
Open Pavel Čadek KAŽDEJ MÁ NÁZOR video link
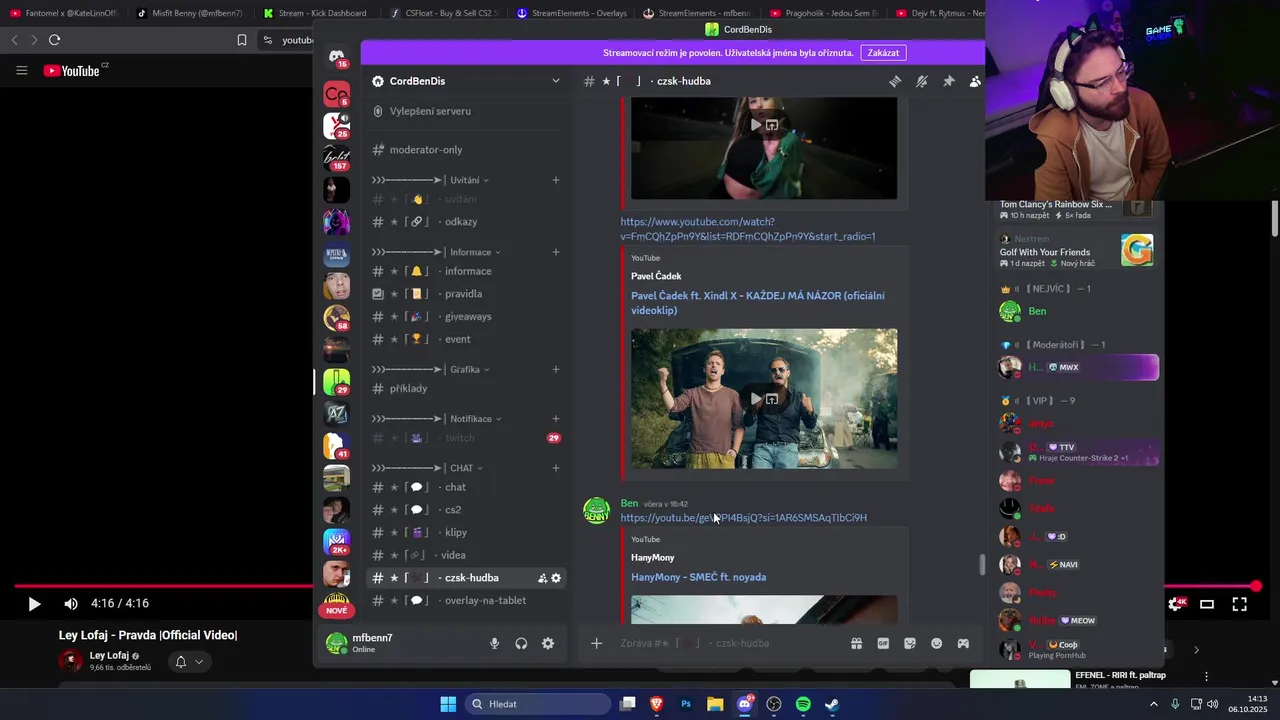757,303
